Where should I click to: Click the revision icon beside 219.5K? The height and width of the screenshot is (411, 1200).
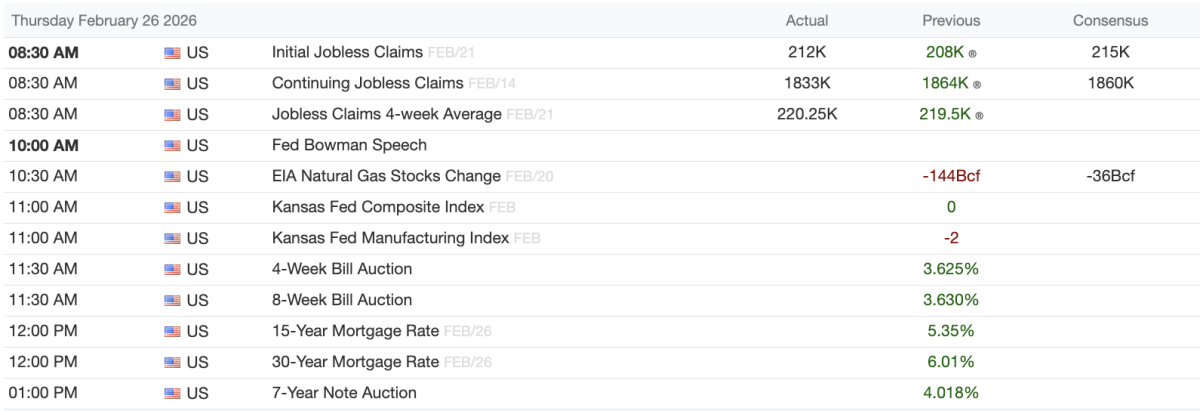coord(979,116)
